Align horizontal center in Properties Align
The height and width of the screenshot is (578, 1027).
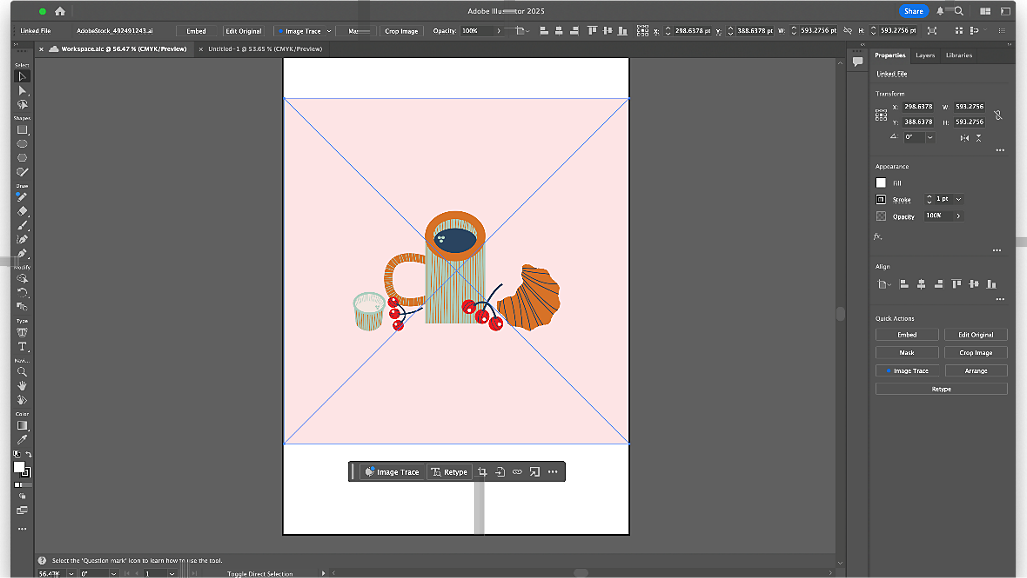click(922, 284)
